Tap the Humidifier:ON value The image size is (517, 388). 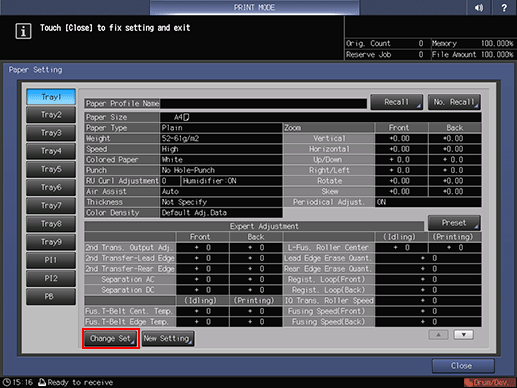tap(232, 181)
